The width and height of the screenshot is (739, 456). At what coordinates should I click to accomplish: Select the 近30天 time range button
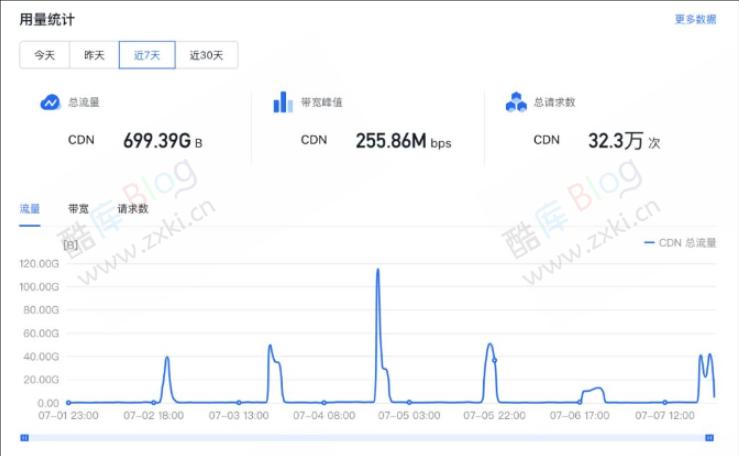coord(206,55)
